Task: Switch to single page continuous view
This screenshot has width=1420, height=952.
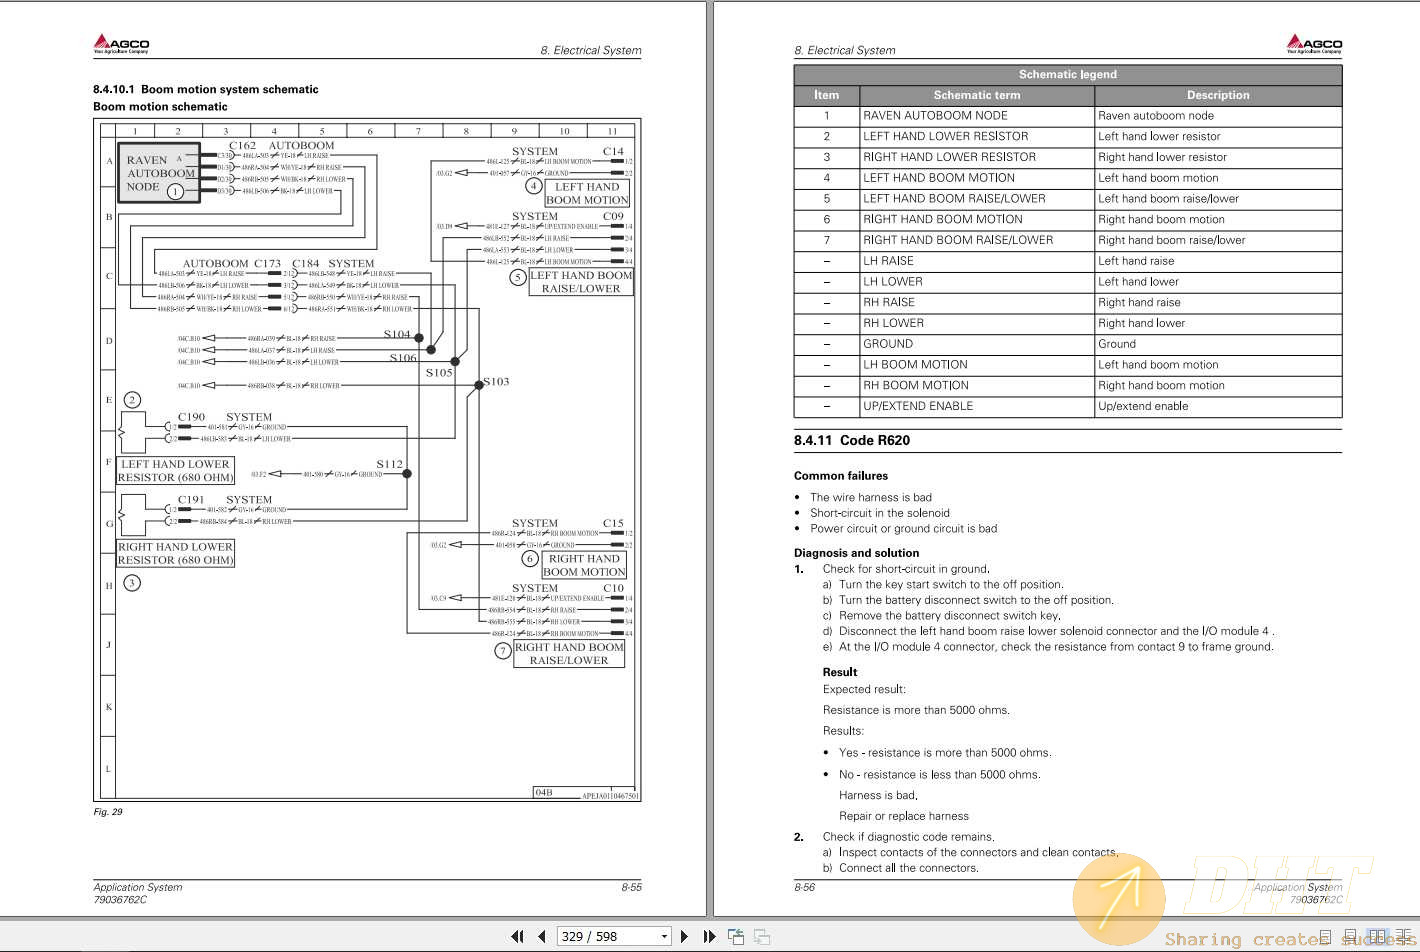Action: [1350, 936]
